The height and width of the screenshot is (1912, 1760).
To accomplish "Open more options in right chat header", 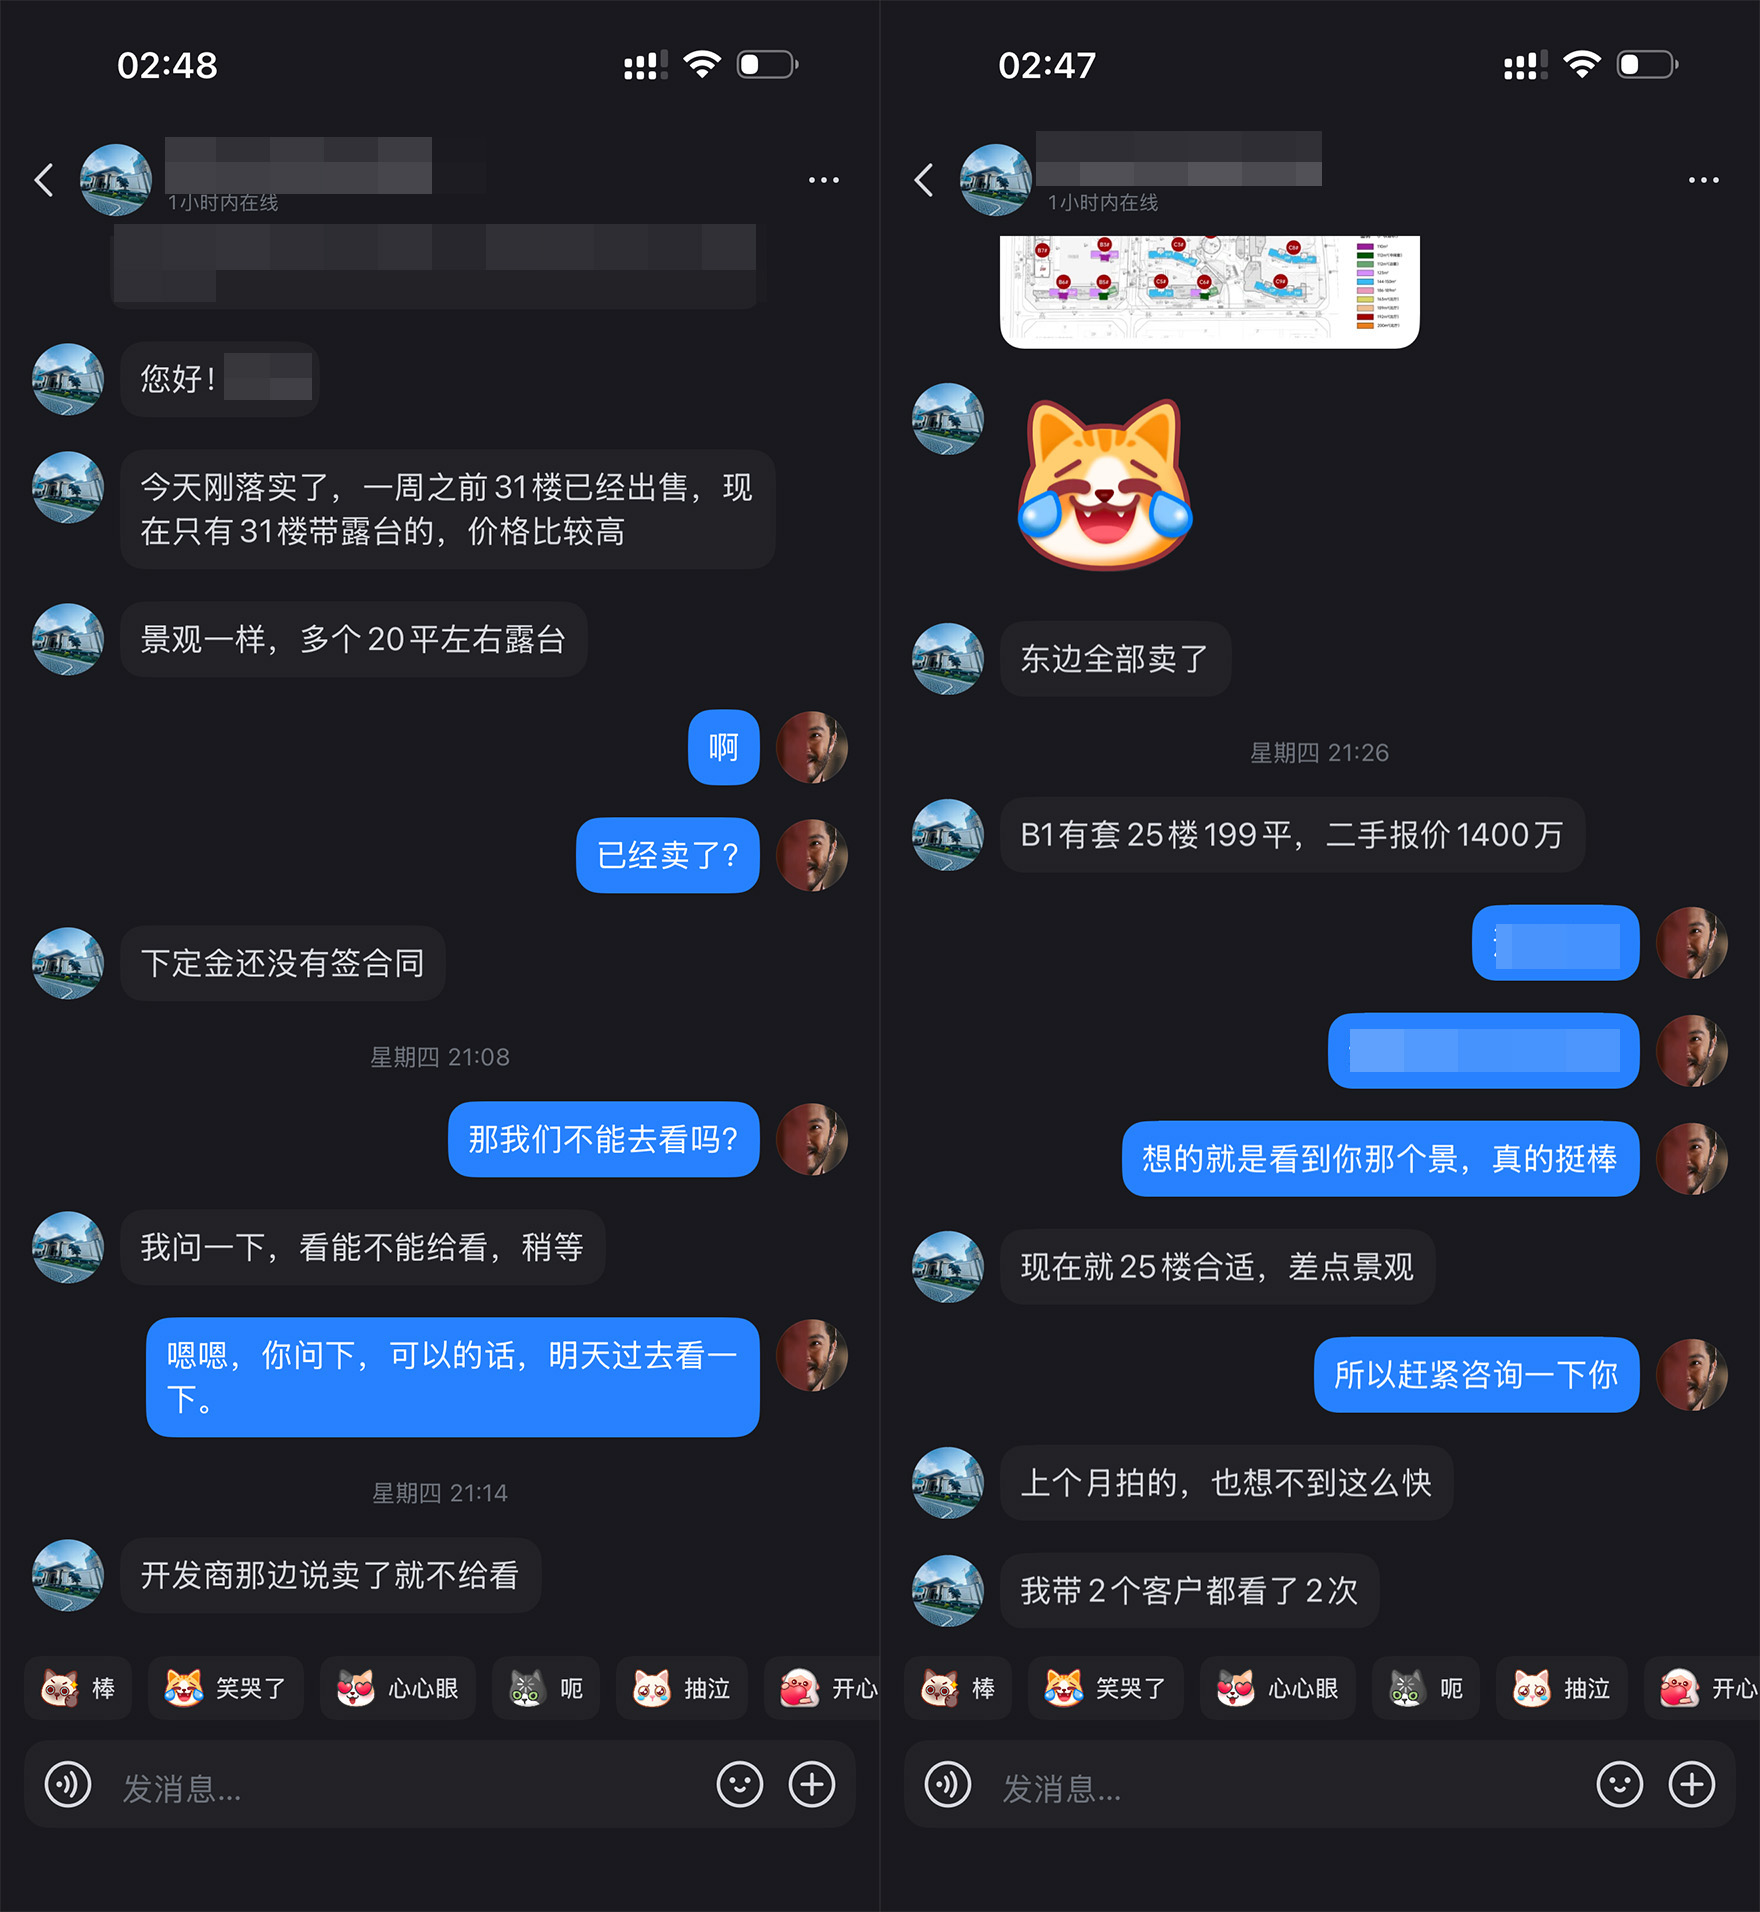I will [x=1703, y=180].
